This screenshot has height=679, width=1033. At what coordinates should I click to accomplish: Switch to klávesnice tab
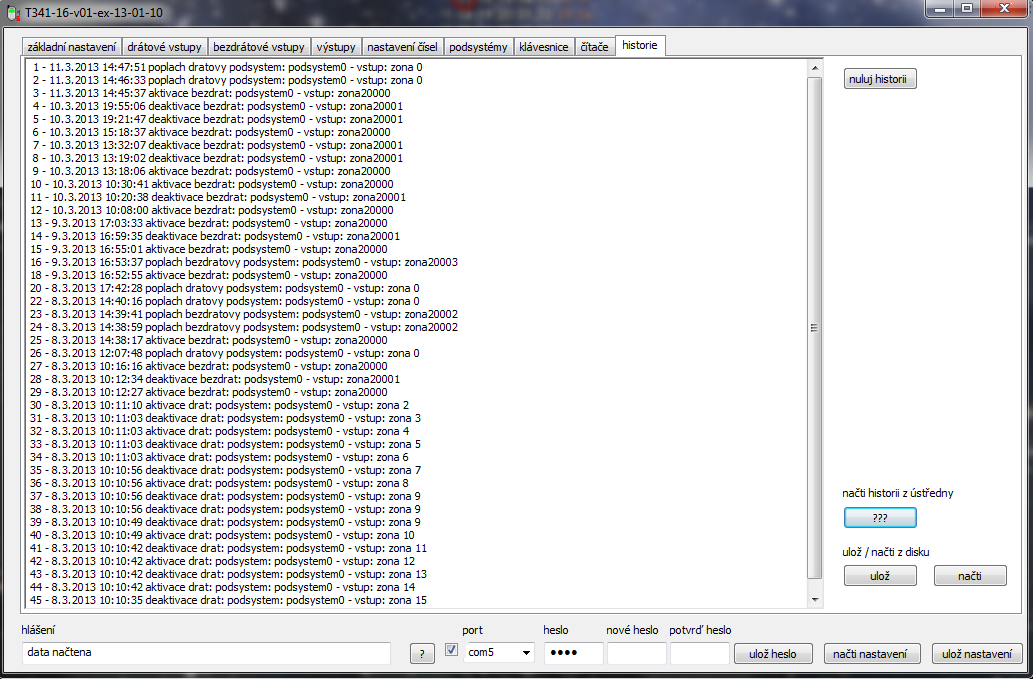click(x=544, y=47)
